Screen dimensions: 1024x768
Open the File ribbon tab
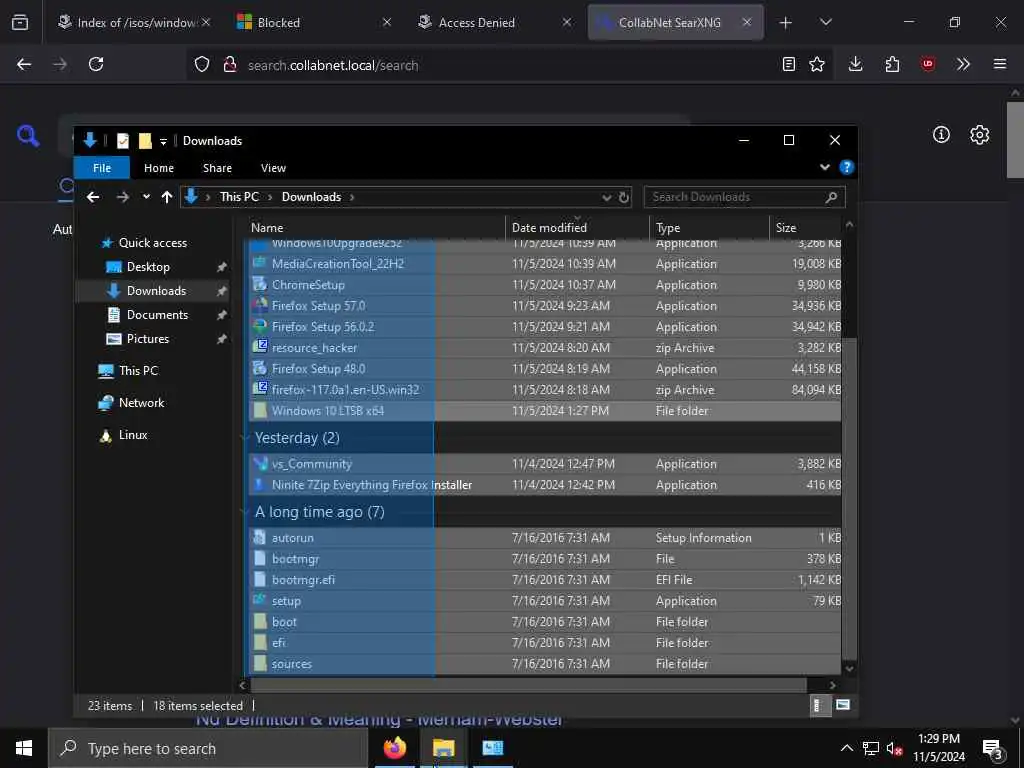(x=102, y=168)
